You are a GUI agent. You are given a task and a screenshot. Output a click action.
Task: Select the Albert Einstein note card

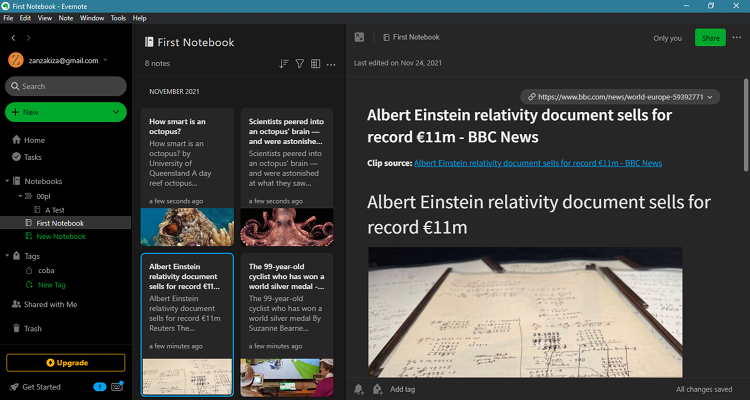pos(187,325)
